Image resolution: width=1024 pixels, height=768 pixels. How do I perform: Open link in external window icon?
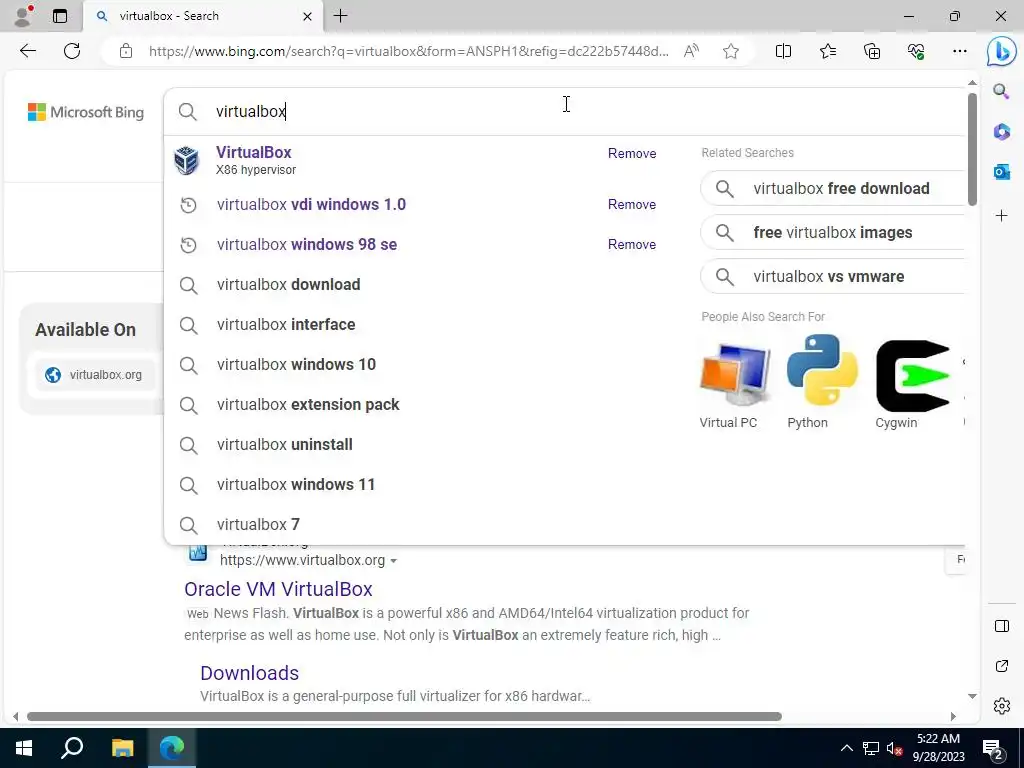(x=1002, y=666)
